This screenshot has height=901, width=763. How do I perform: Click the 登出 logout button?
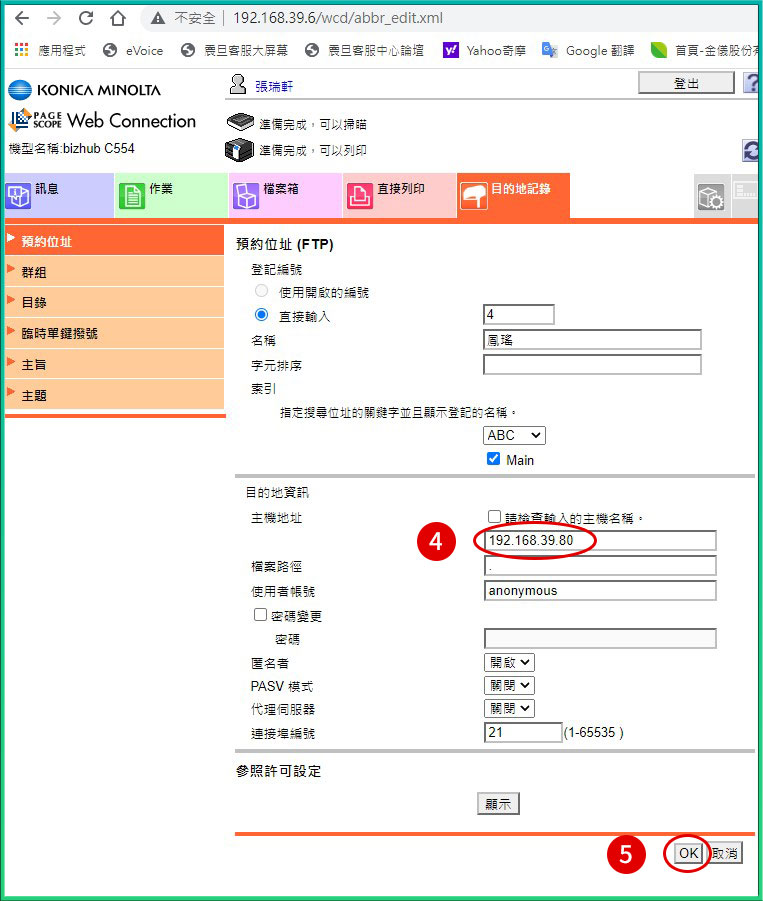point(686,83)
